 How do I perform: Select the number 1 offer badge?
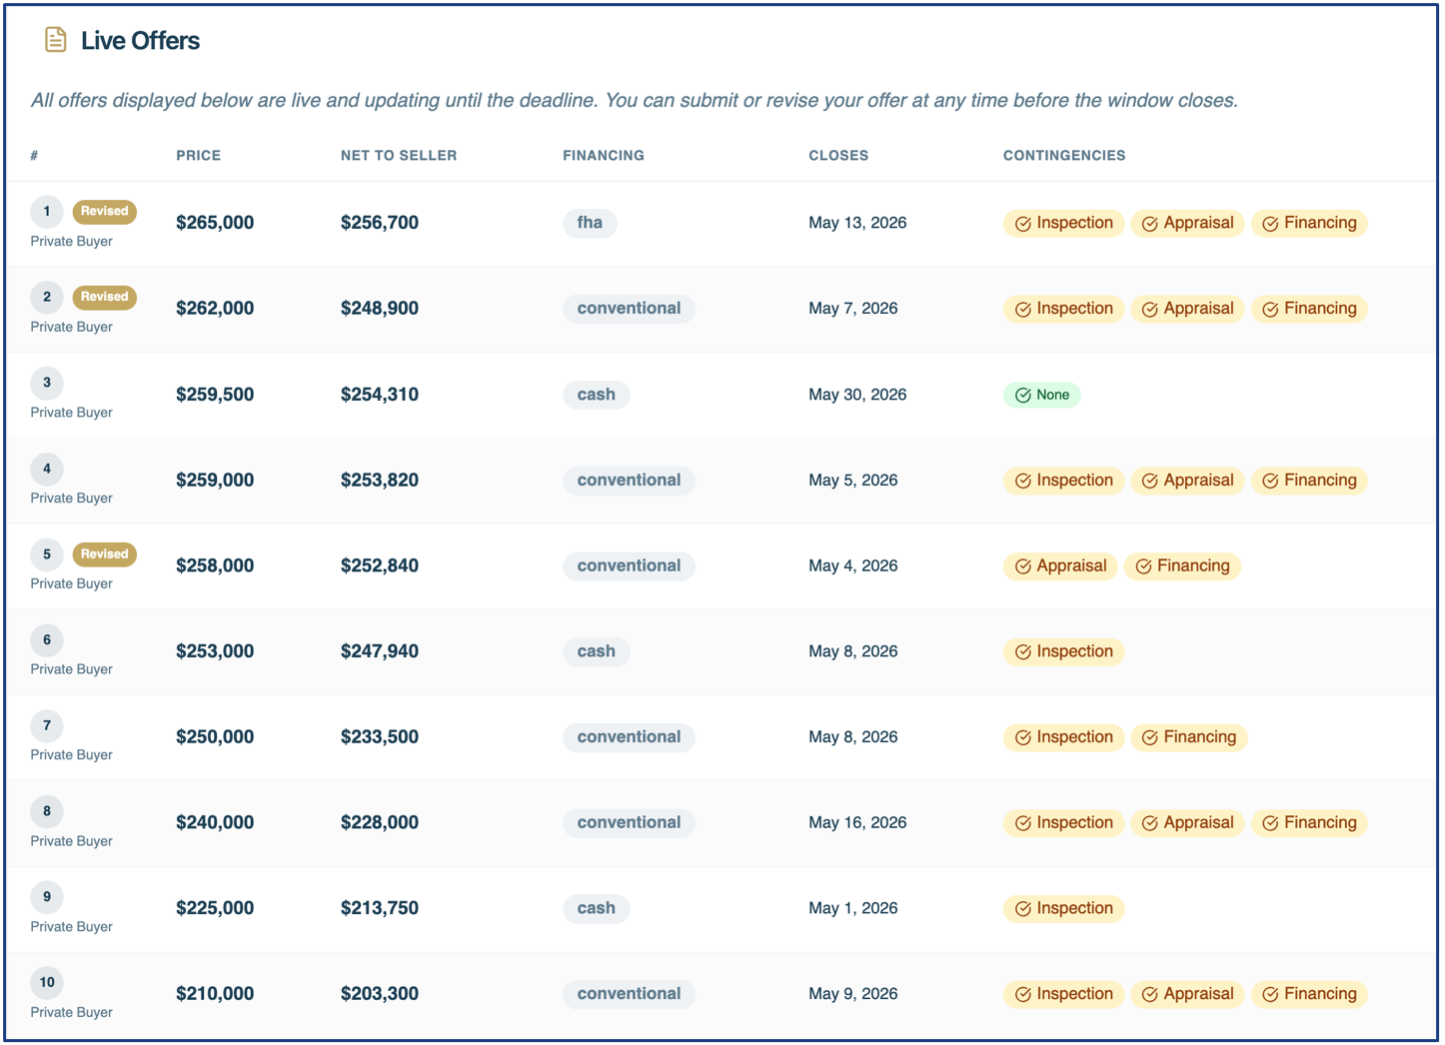click(47, 211)
